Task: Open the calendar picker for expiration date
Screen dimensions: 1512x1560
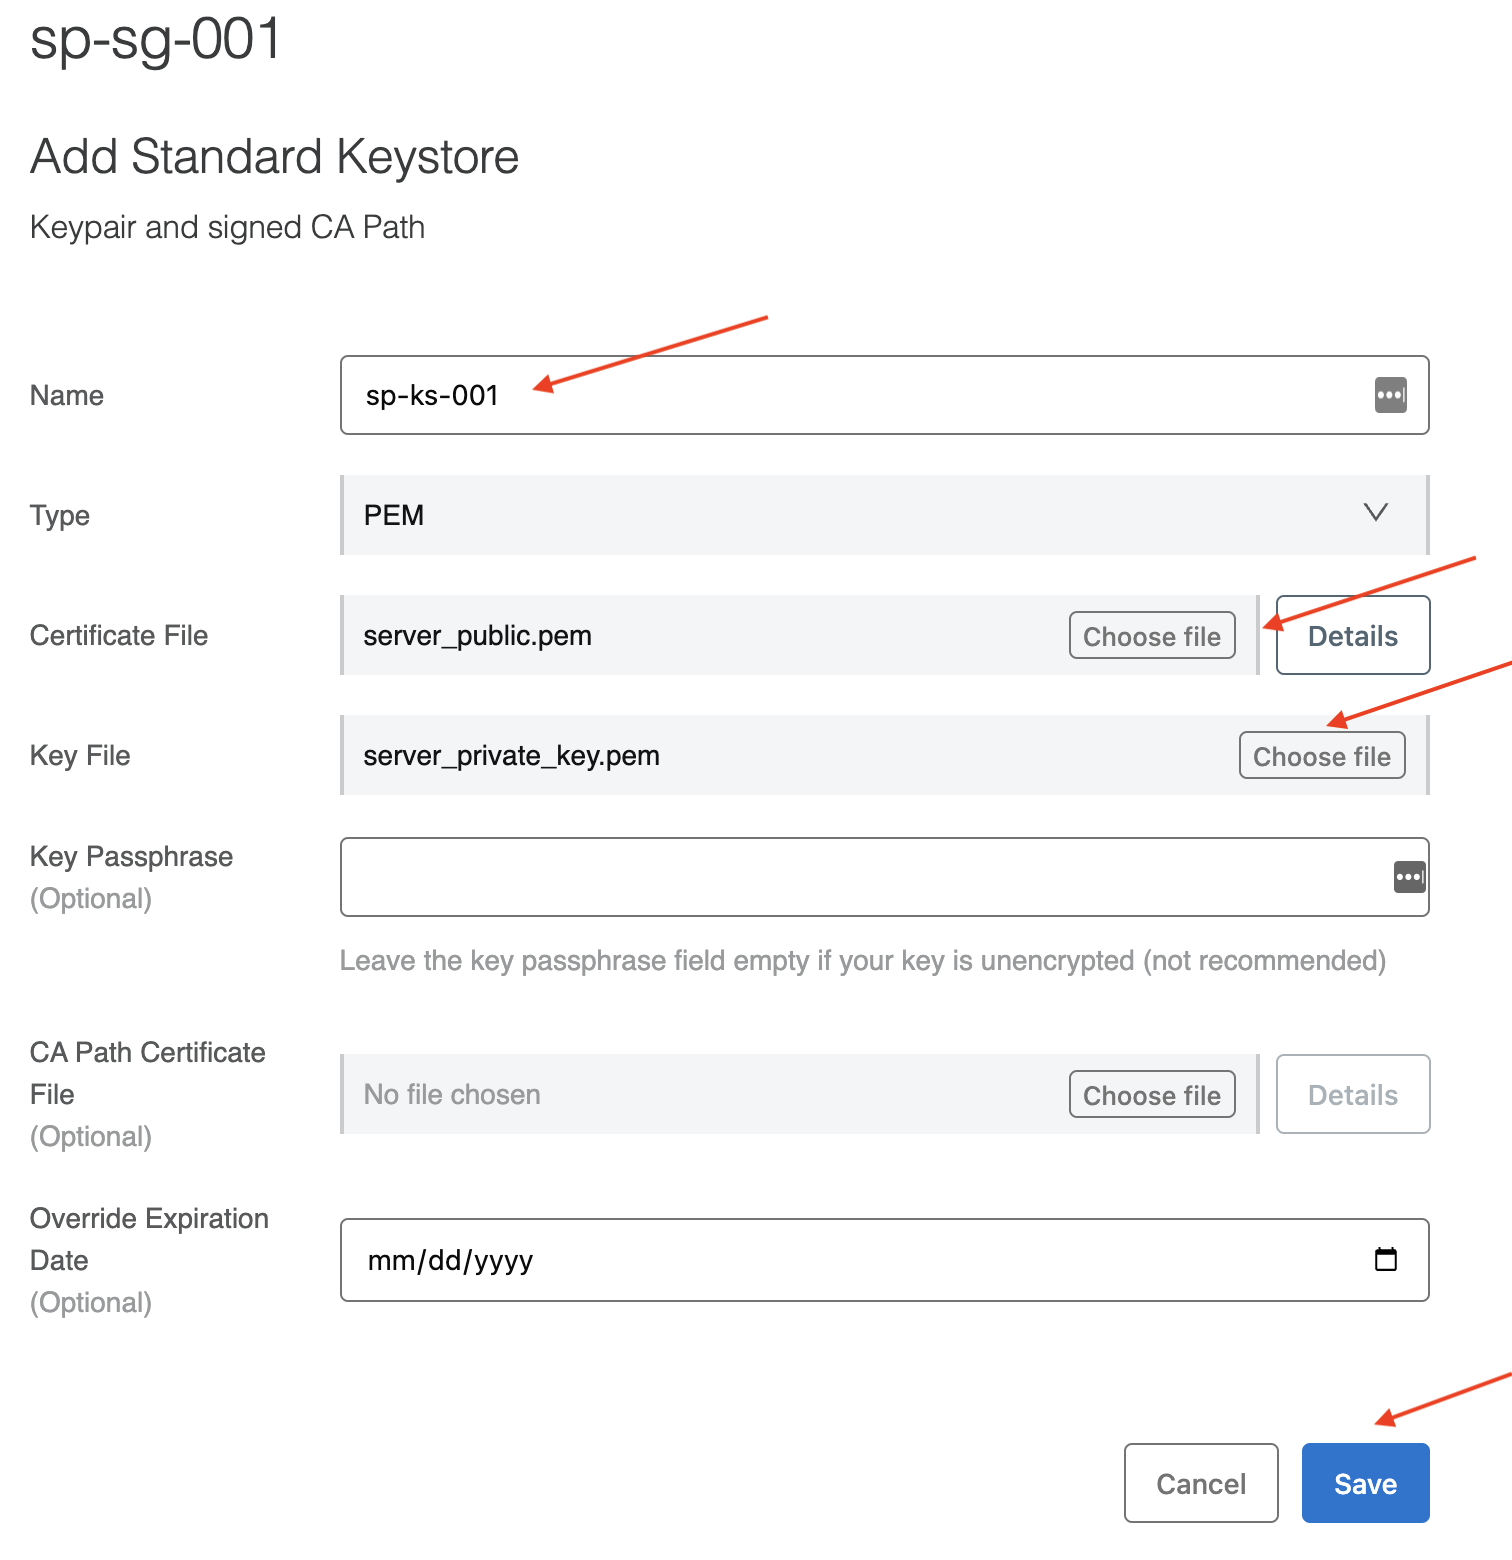Action: 1386,1259
